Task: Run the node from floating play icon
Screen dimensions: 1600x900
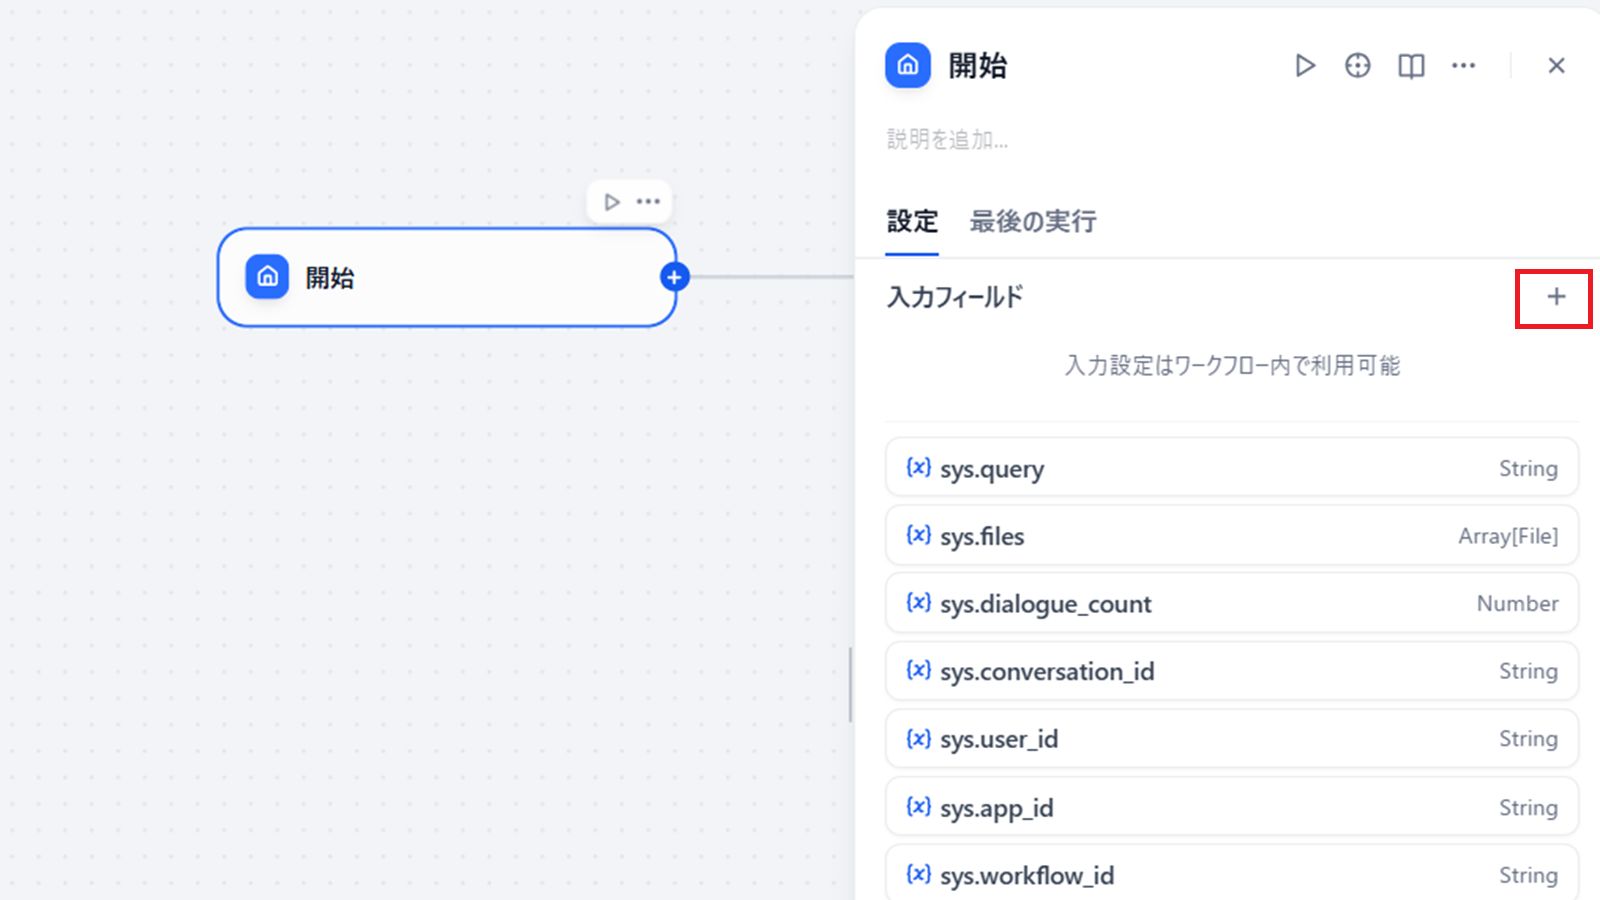Action: [612, 202]
